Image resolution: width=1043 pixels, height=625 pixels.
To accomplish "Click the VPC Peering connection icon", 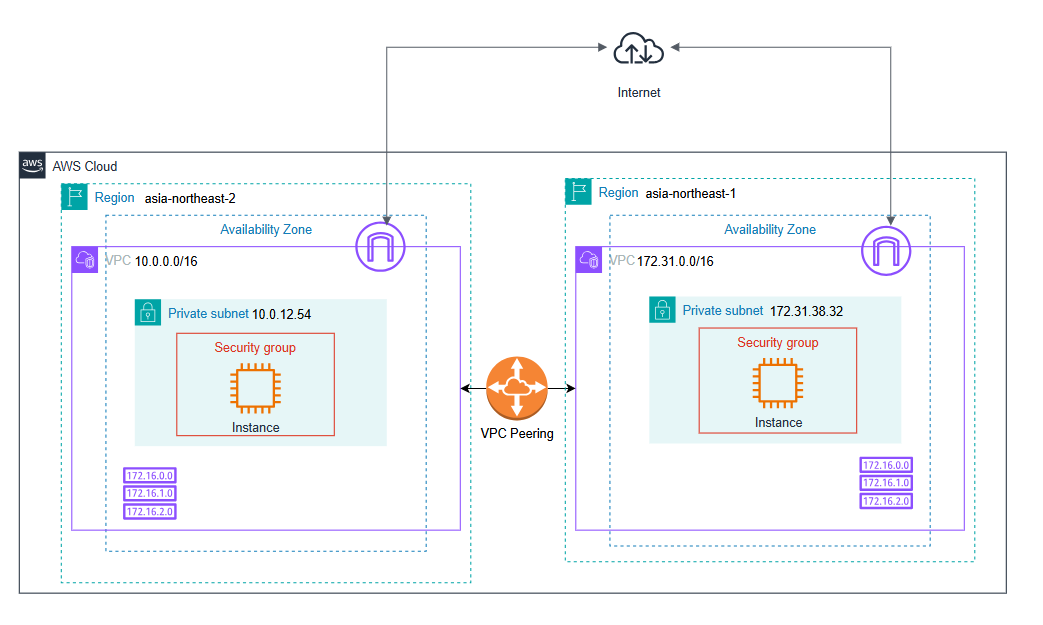I will click(x=516, y=390).
